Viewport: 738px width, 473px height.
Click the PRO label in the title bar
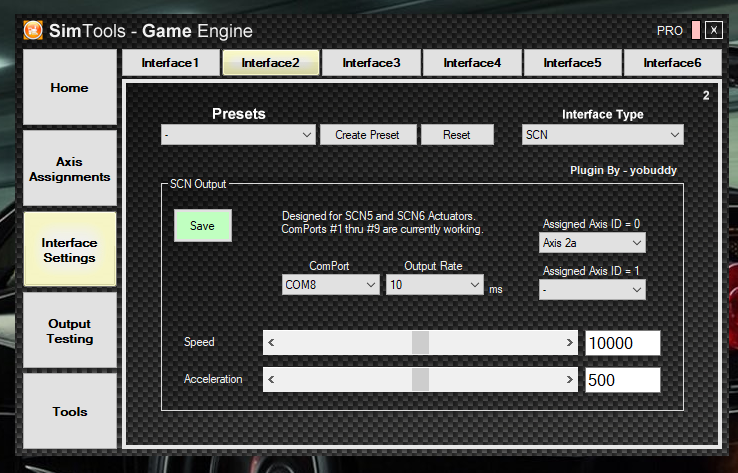[670, 31]
